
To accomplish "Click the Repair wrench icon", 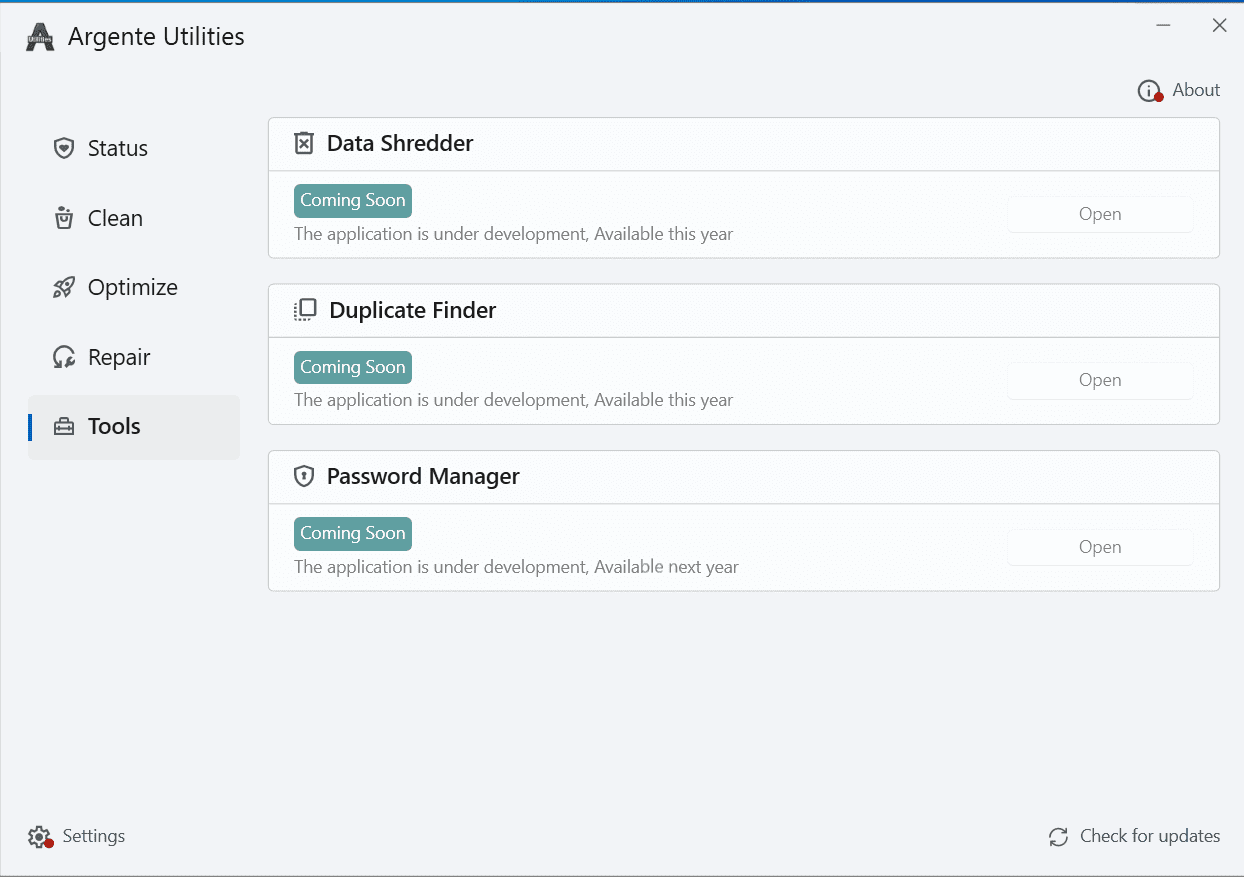I will (64, 357).
